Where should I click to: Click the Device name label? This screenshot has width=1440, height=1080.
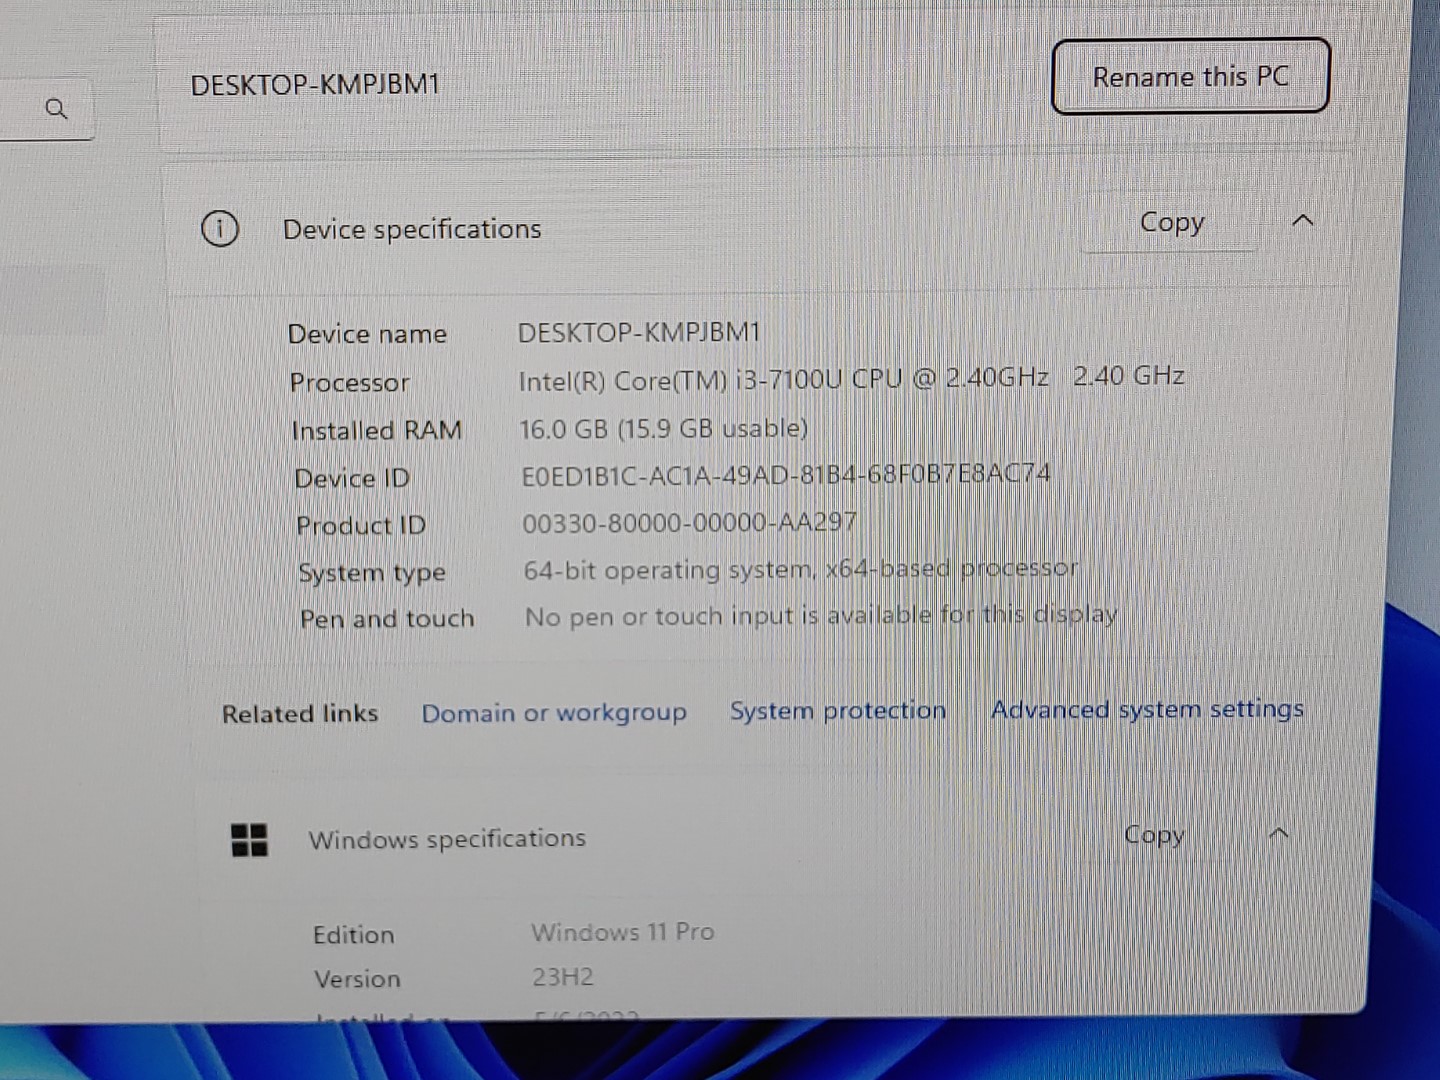coord(367,334)
